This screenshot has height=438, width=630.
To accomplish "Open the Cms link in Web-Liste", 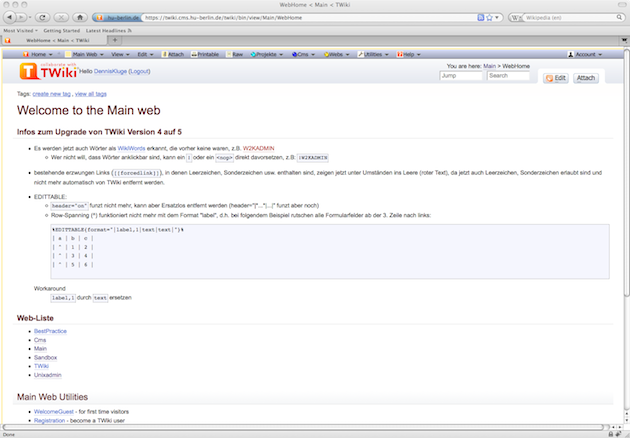I will point(40,340).
